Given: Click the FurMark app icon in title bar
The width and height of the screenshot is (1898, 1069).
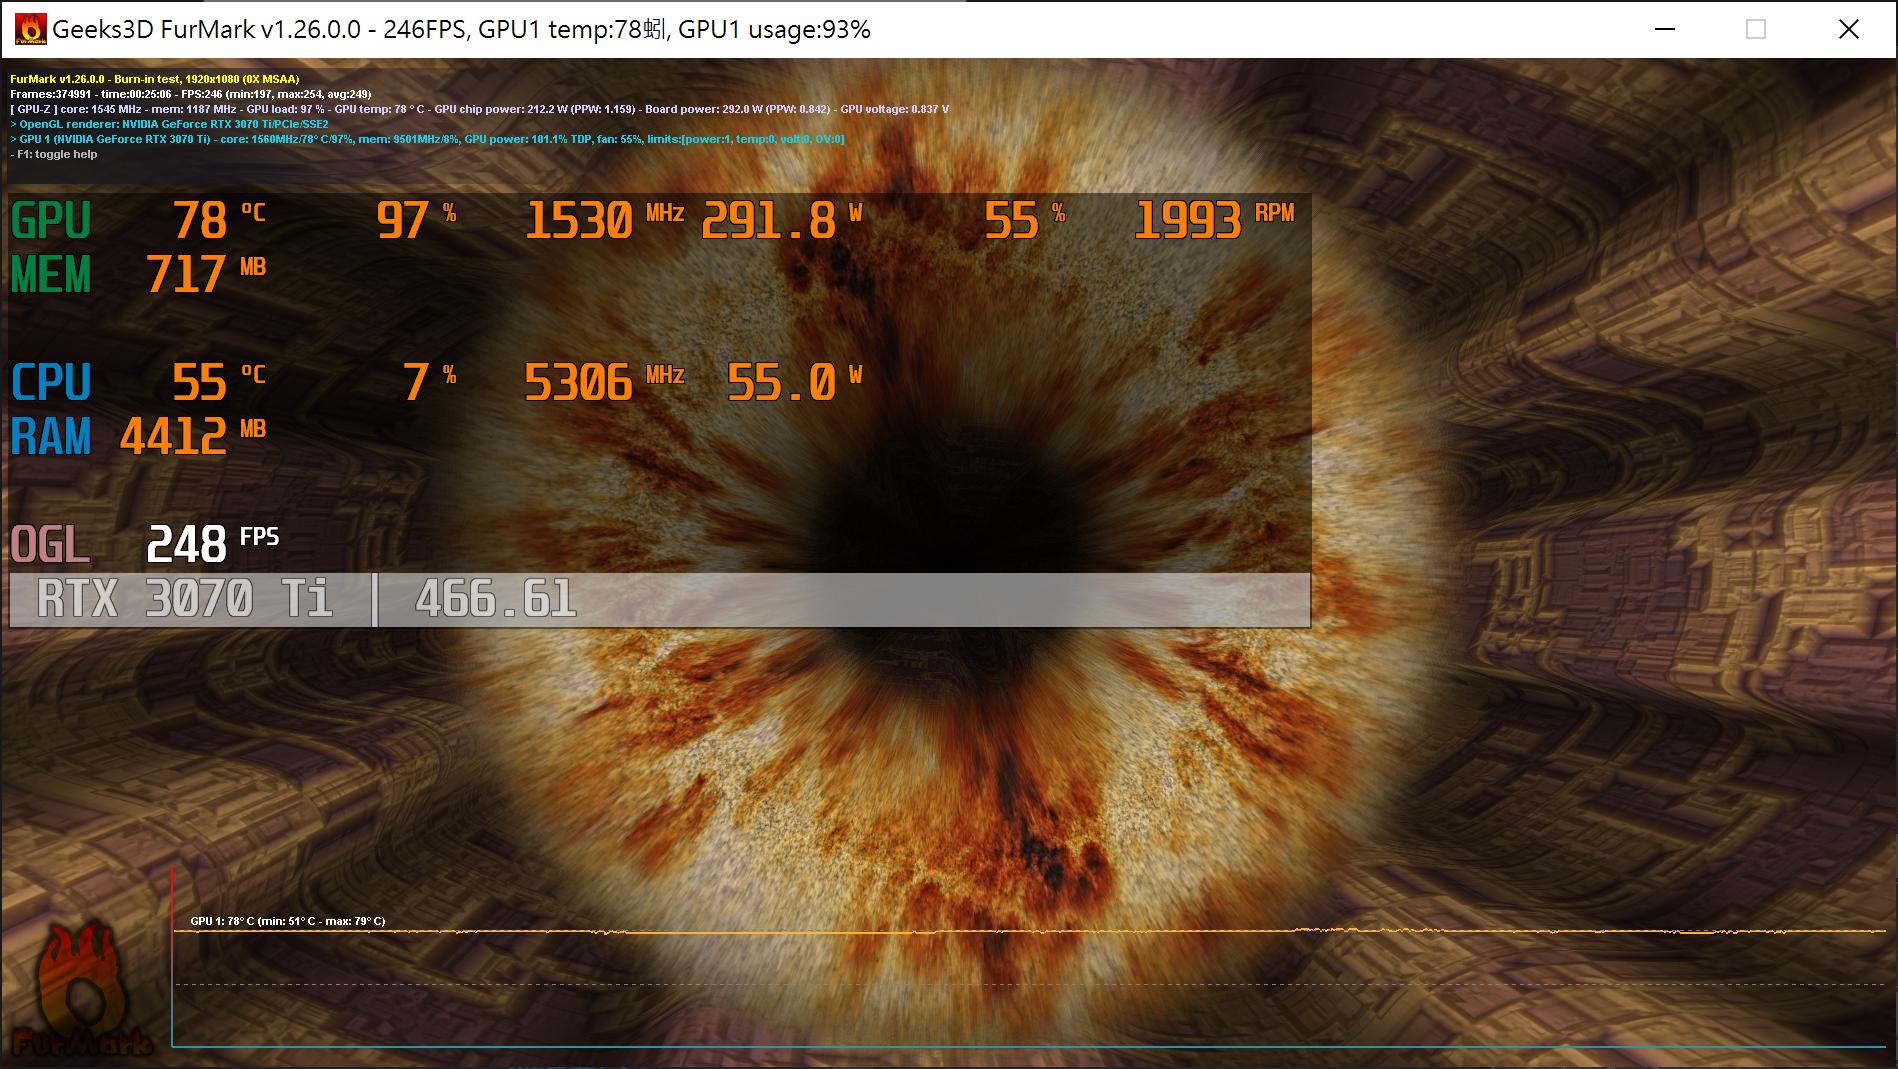Looking at the screenshot, I should click(x=31, y=29).
